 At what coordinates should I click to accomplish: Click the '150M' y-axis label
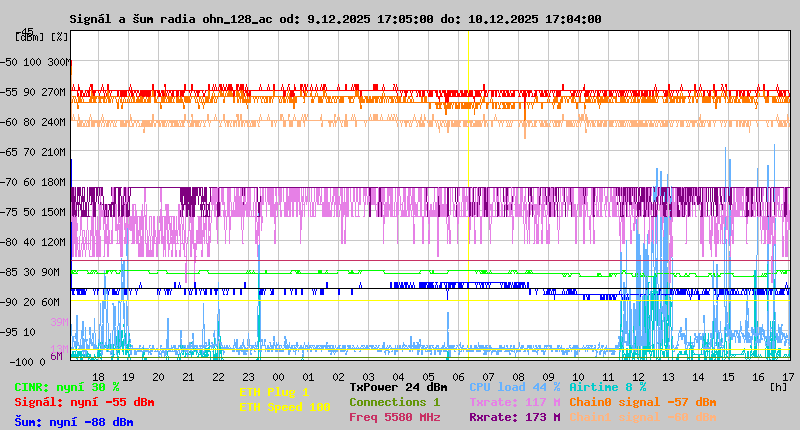click(56, 212)
